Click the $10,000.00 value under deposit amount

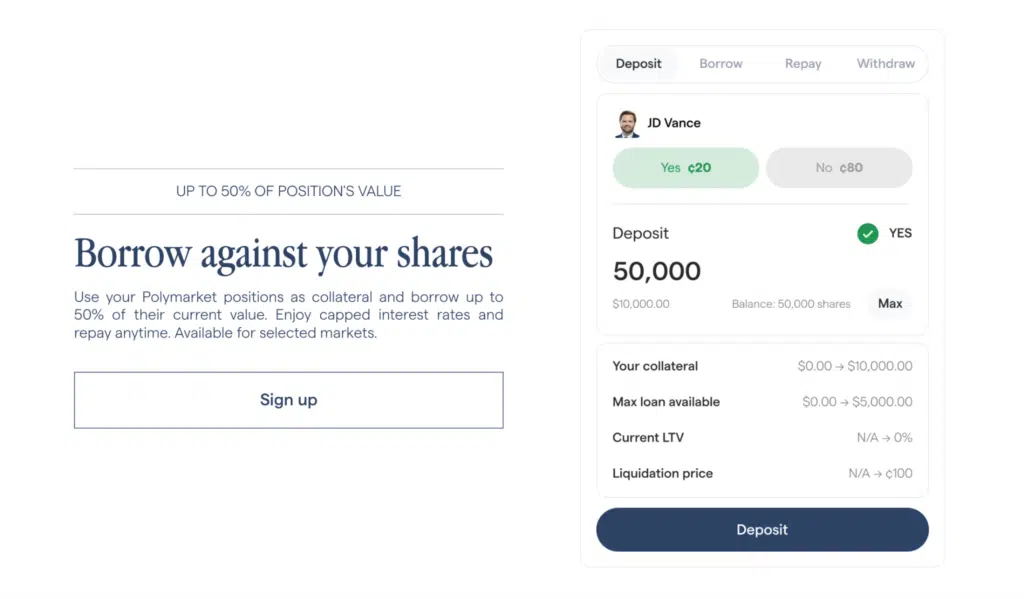(641, 304)
